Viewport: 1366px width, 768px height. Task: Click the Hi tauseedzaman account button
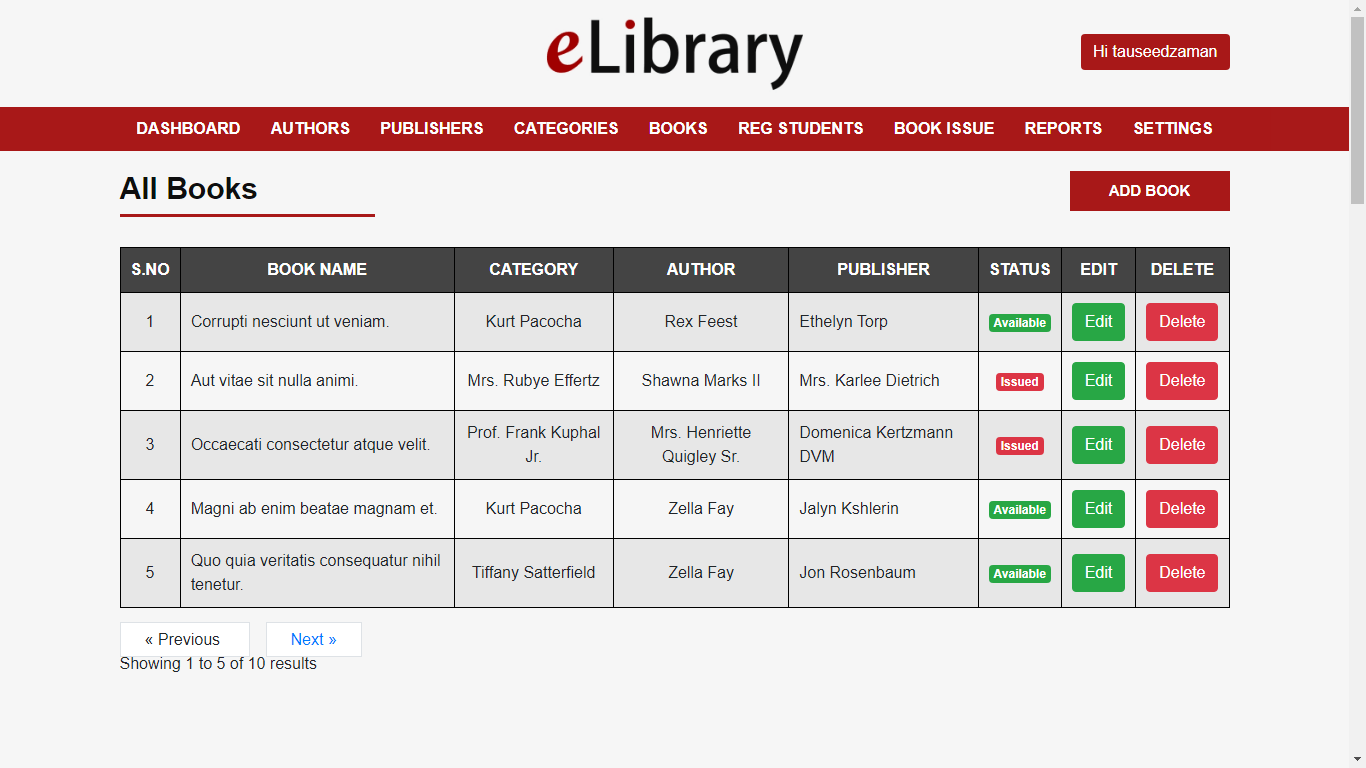click(x=1154, y=51)
